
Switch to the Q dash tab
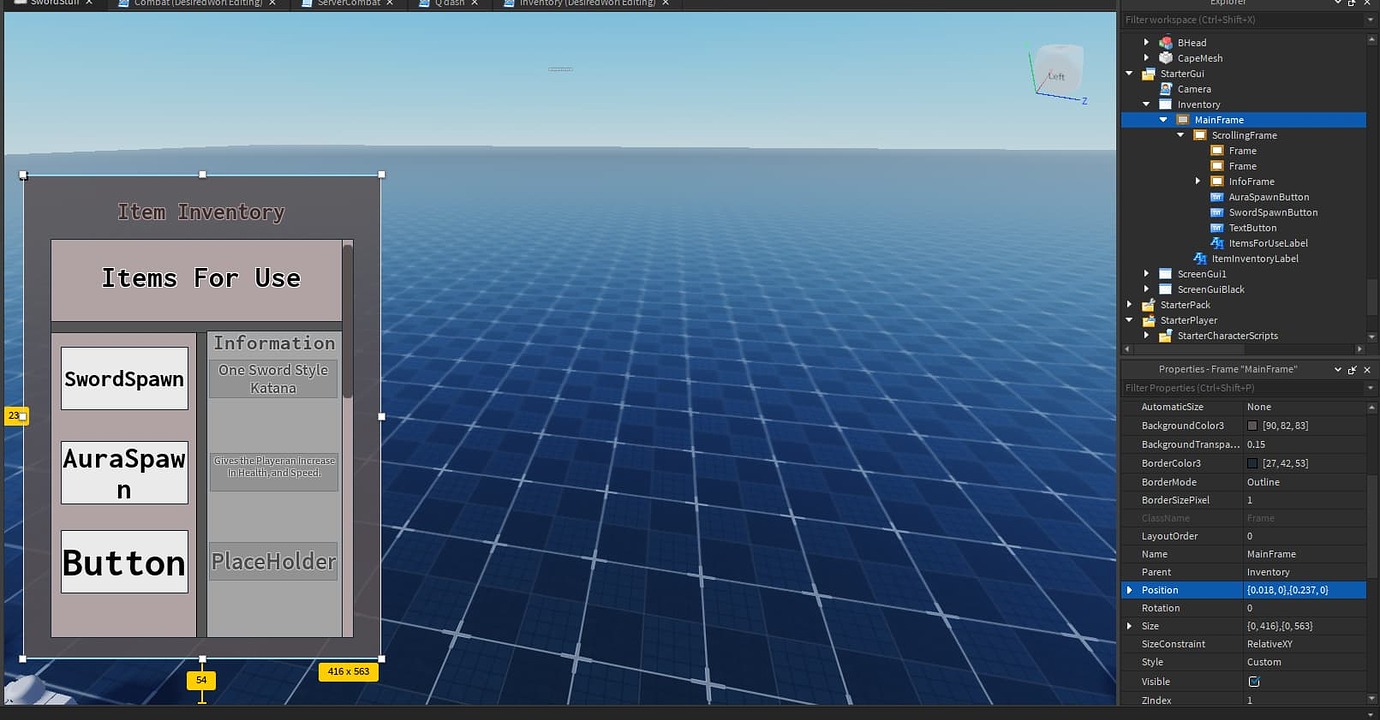450,4
